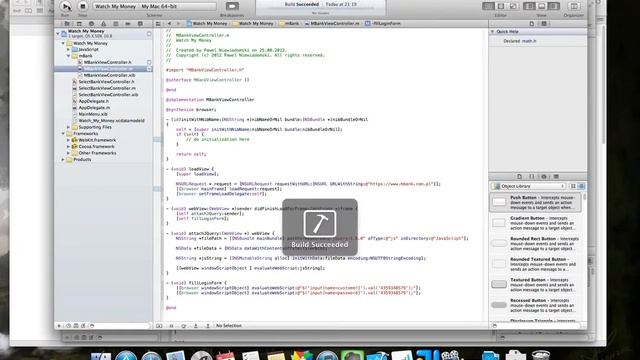Show the Breakpoint navigator
The height and width of the screenshot is (360, 640).
(x=128, y=24)
